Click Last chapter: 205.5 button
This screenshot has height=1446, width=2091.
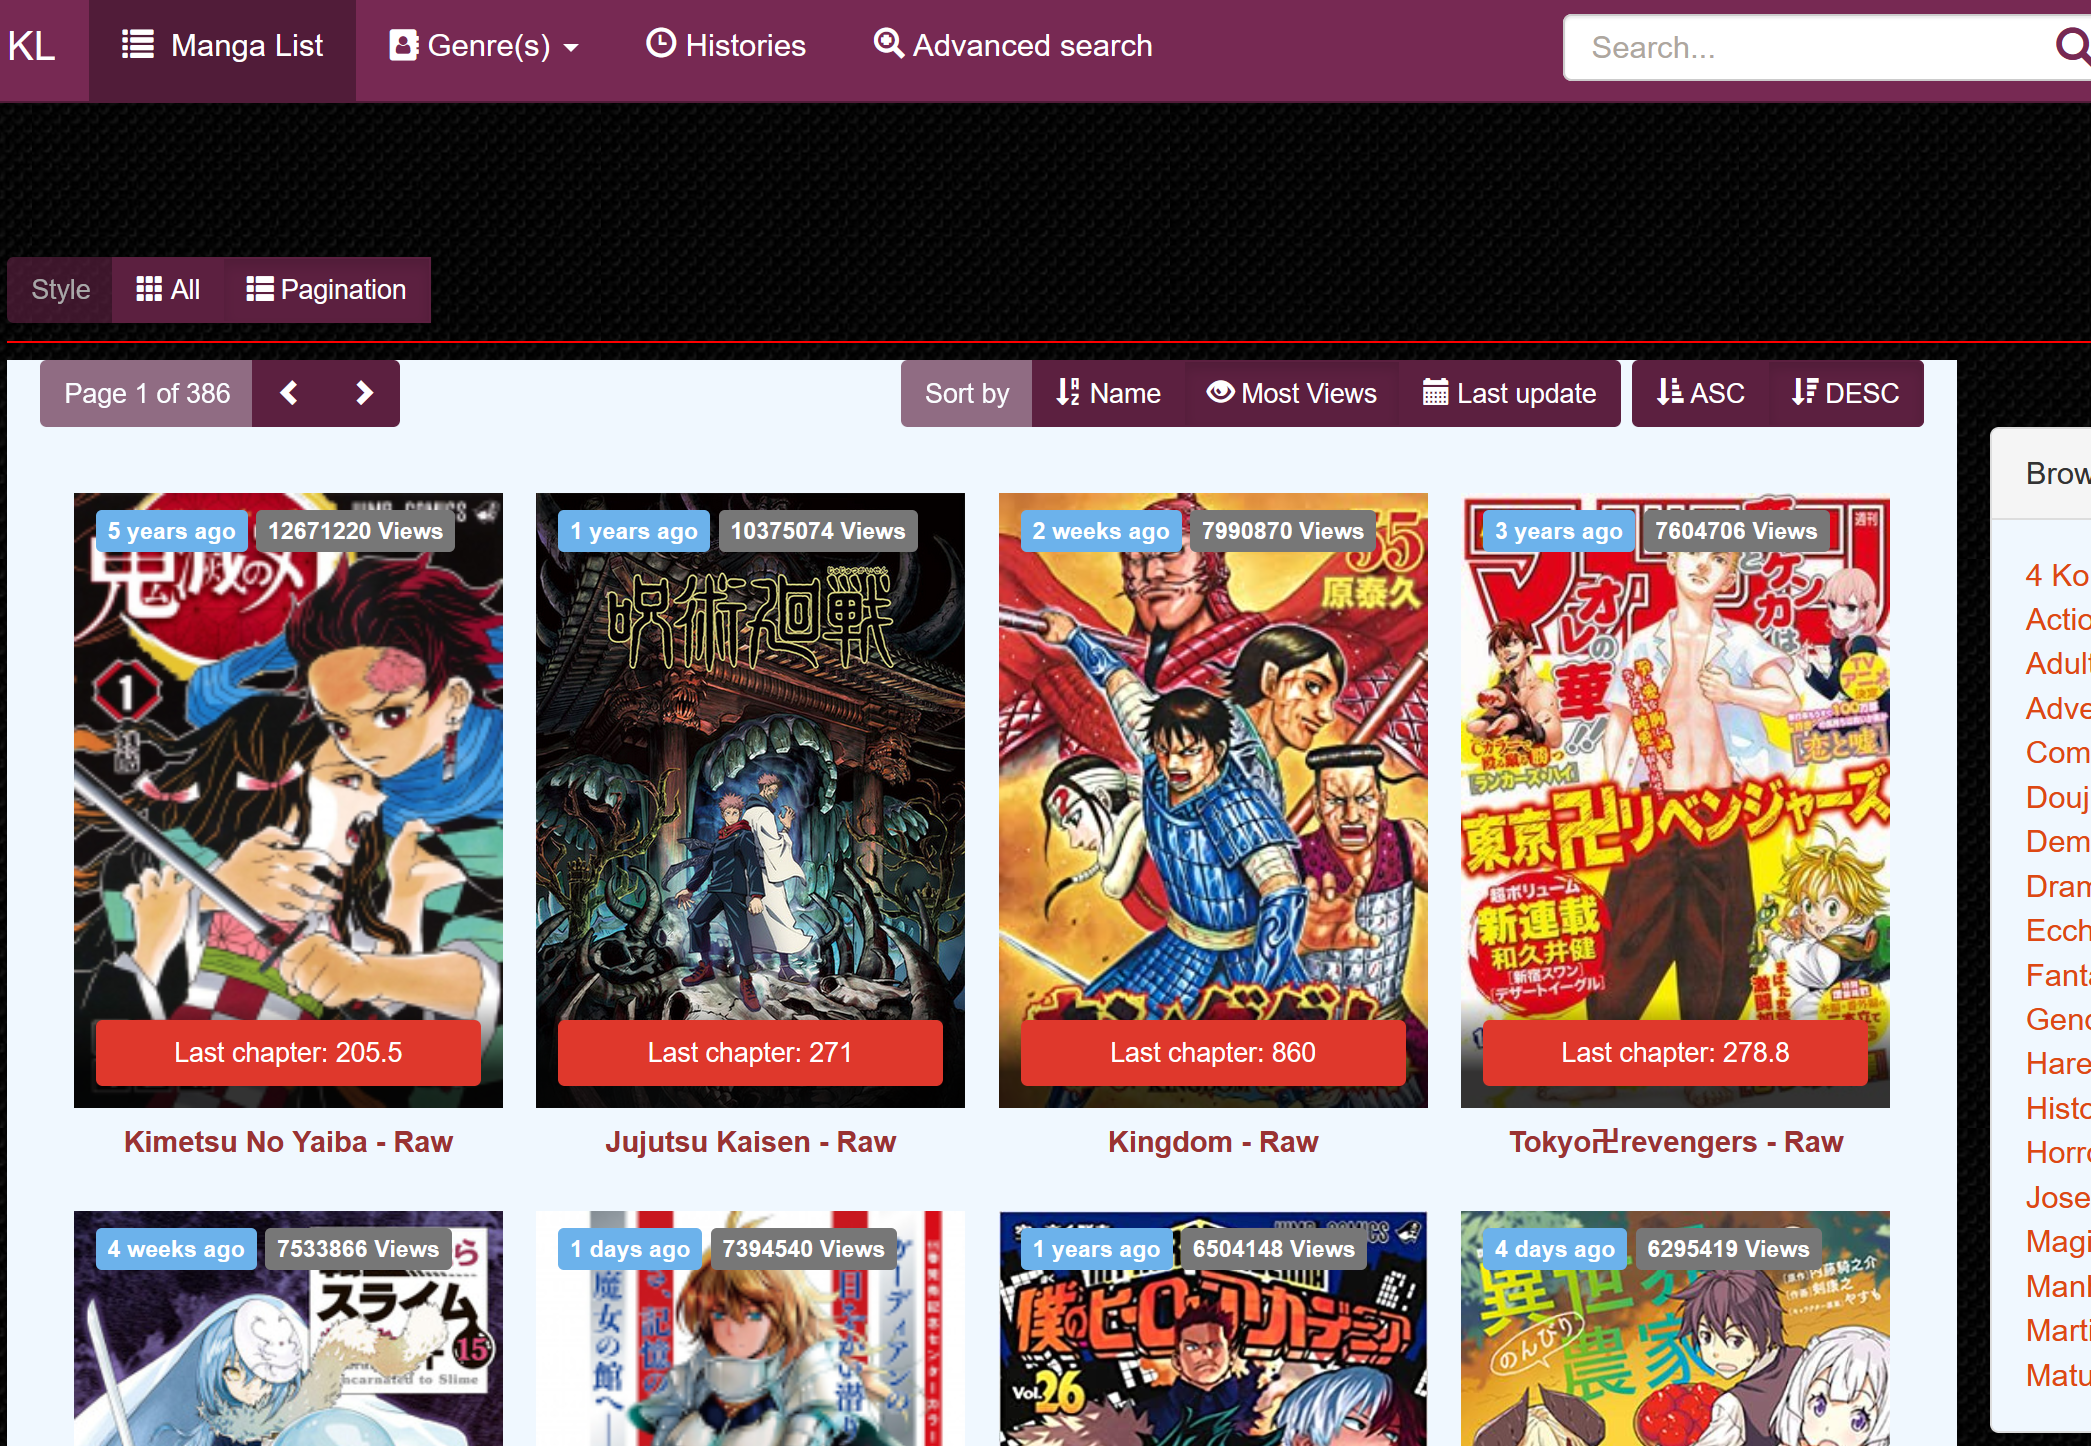288,1052
